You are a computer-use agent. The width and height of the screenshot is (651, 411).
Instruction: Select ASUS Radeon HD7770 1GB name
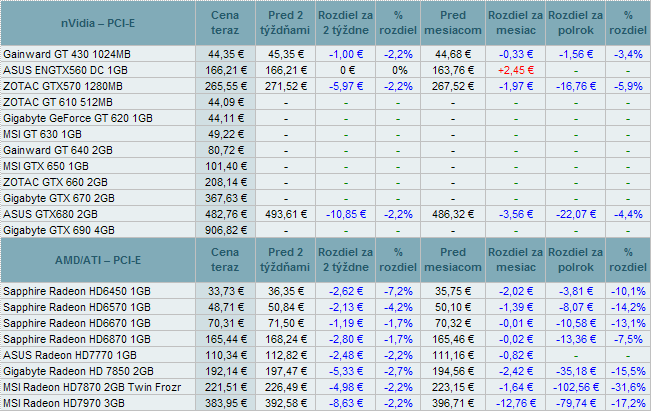pos(70,355)
